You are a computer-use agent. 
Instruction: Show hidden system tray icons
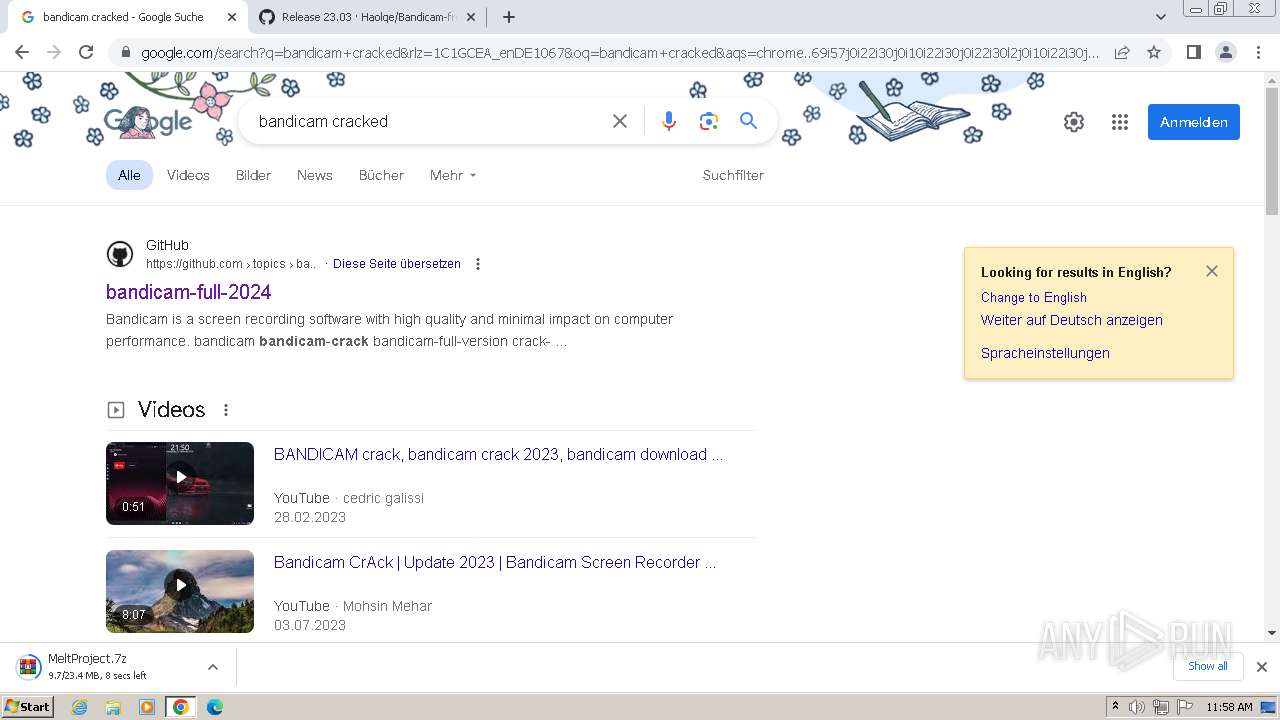(x=1115, y=707)
